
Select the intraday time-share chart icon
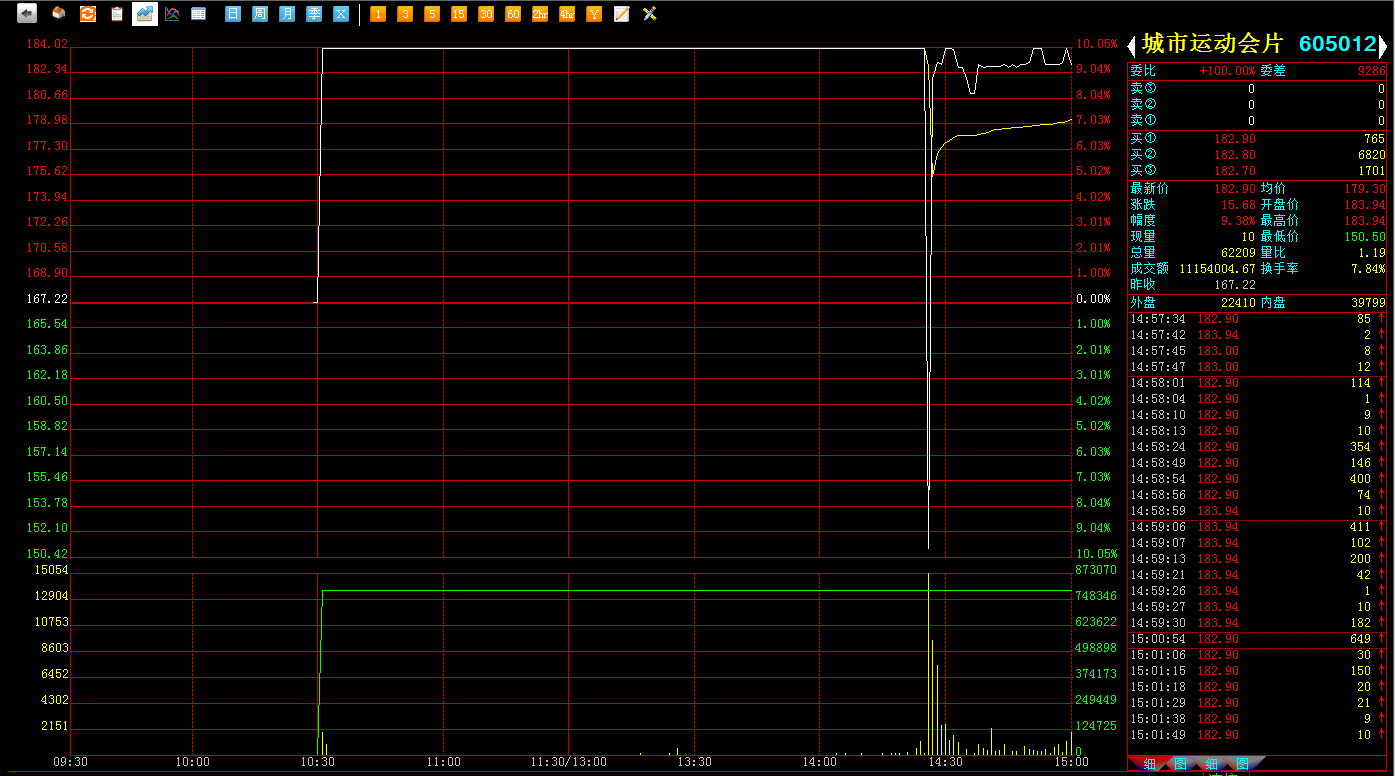pos(145,14)
